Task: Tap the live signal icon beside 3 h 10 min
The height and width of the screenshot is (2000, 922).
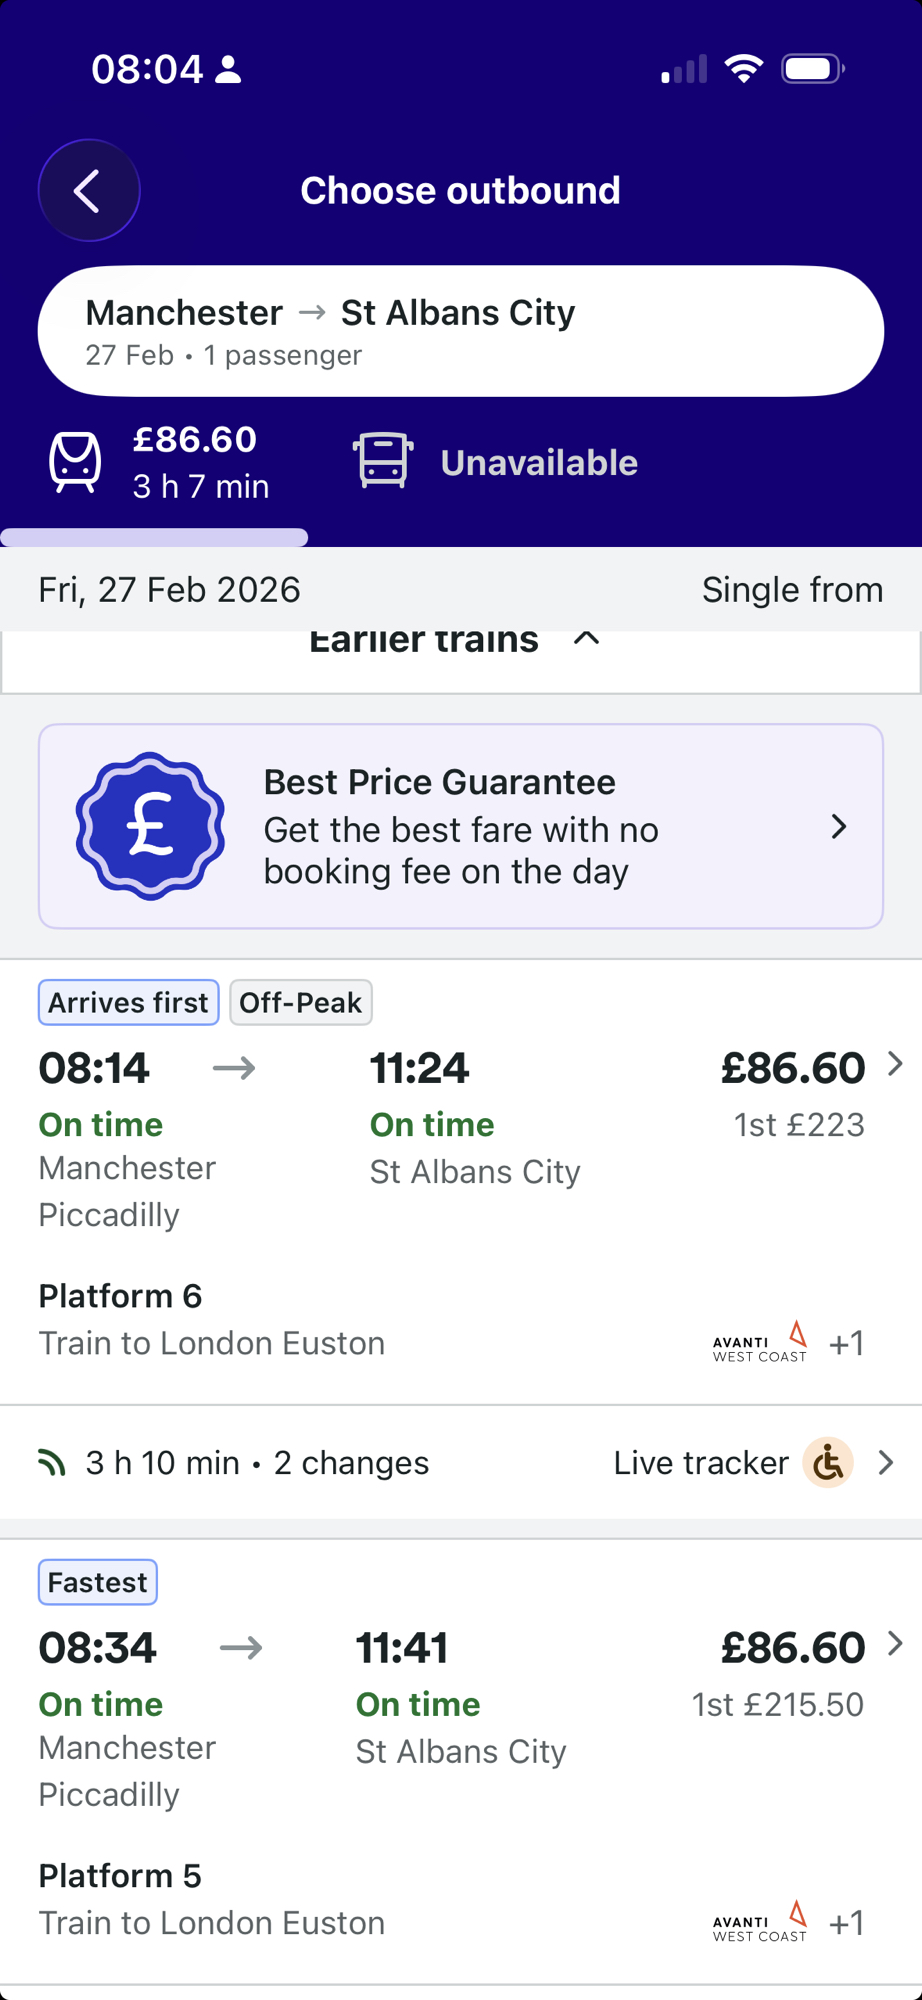Action: (52, 1463)
